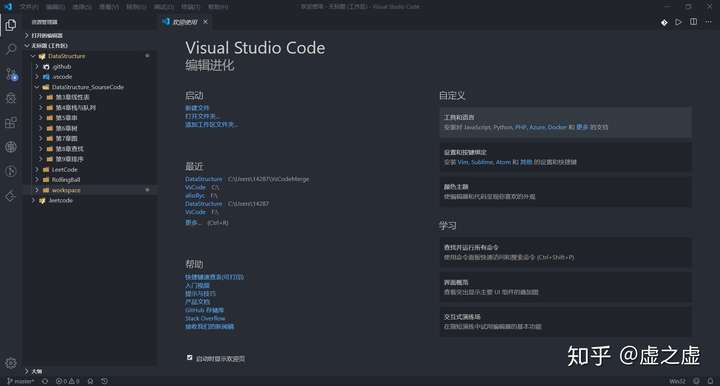Open the Source Control view icon

click(x=11, y=74)
